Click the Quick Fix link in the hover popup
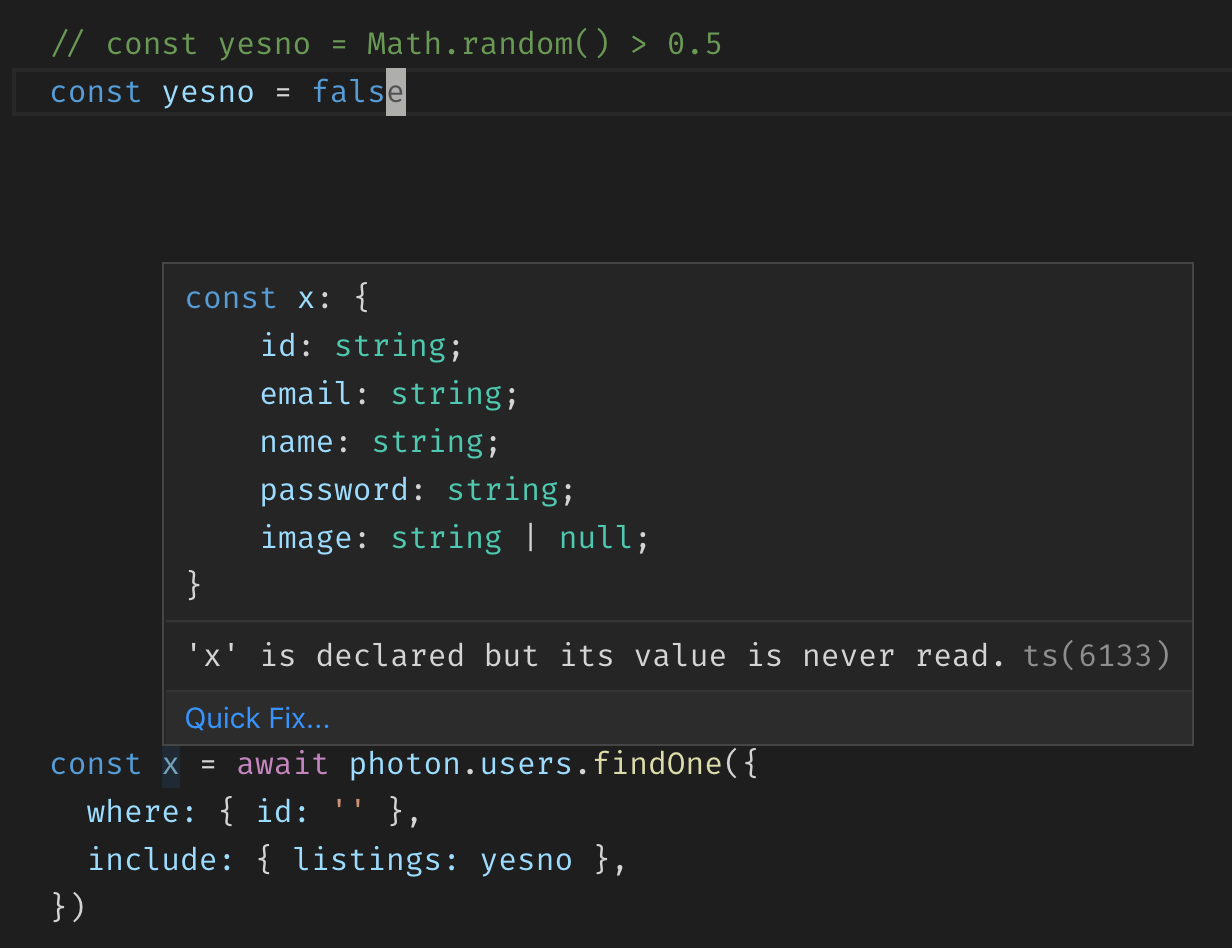This screenshot has height=948, width=1232. pyautogui.click(x=257, y=717)
